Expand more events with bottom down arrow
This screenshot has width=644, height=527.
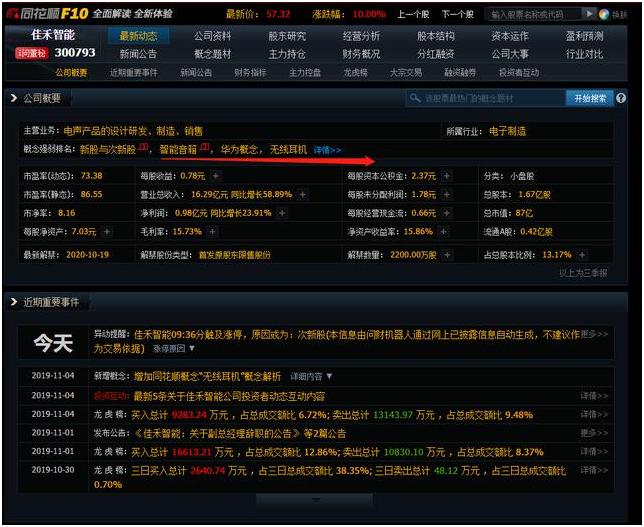315,500
